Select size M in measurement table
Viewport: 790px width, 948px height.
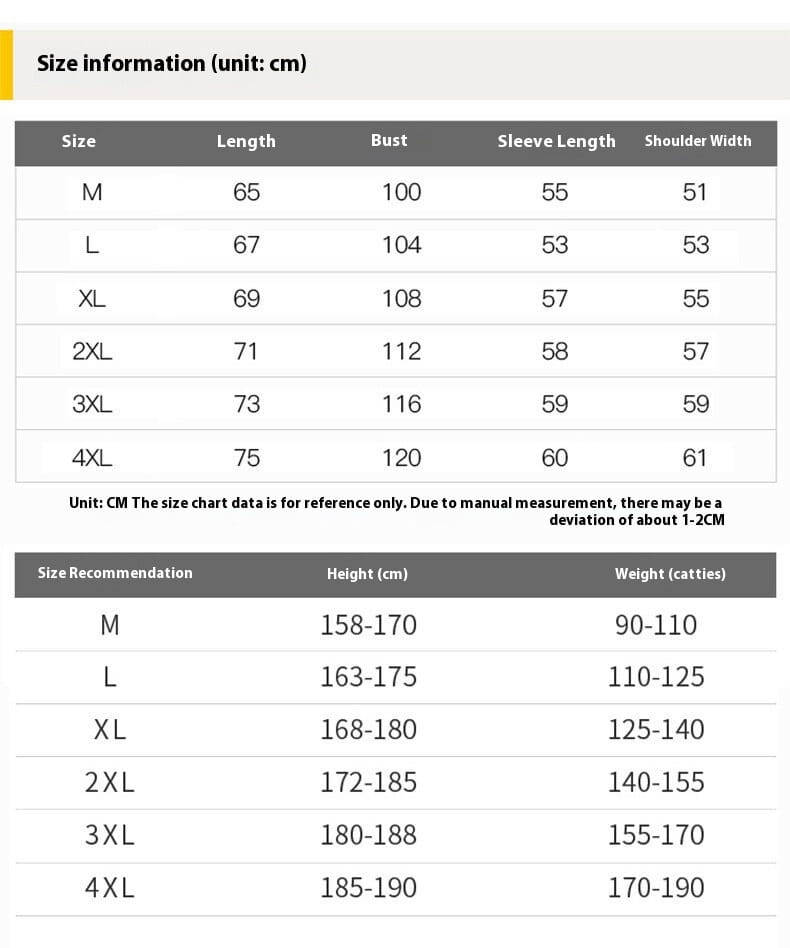pos(92,192)
